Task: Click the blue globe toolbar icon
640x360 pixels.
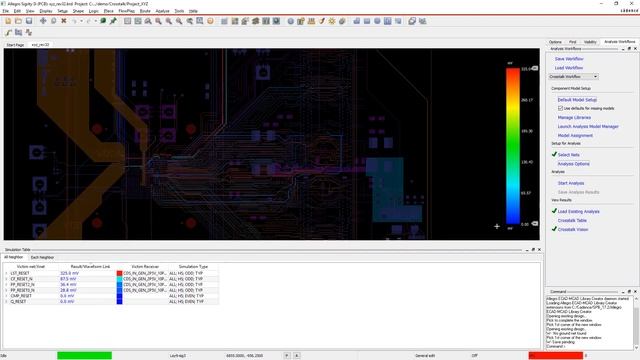Action: point(291,21)
